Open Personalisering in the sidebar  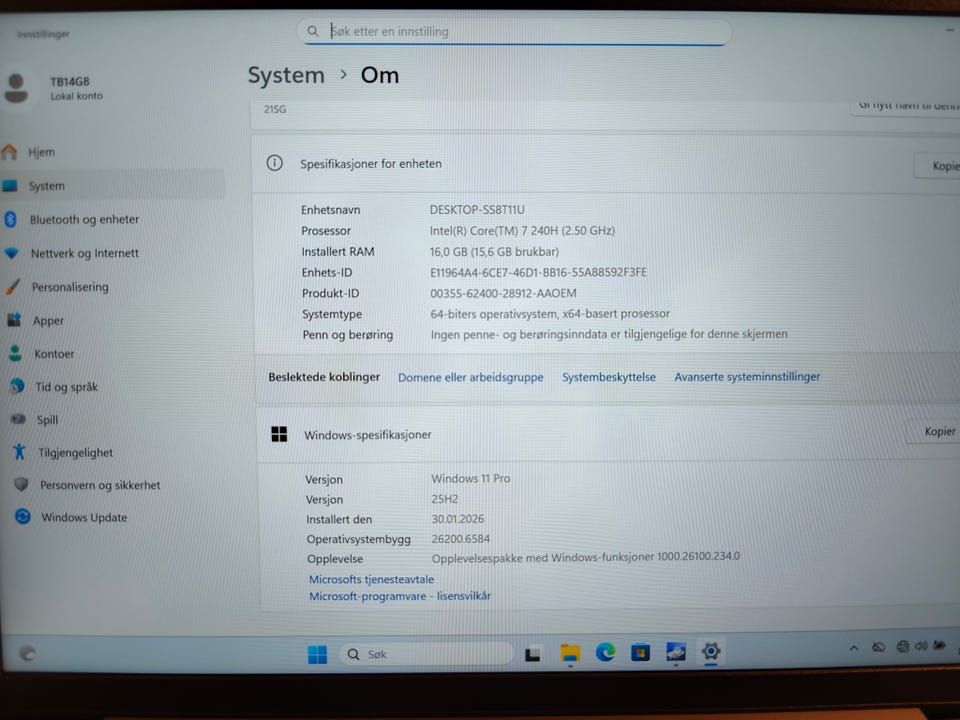point(69,287)
